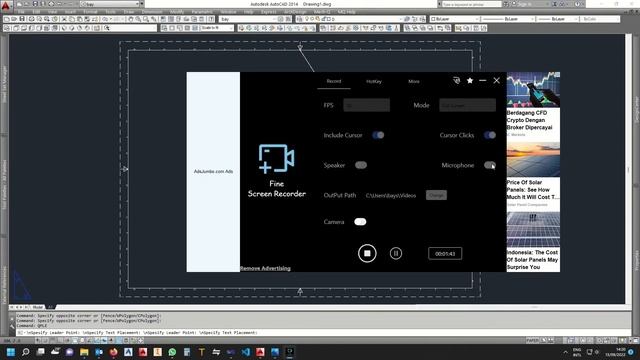Open Visual Studio Code from the taskbar
Viewport: 640px width, 360px height.
coord(245,352)
